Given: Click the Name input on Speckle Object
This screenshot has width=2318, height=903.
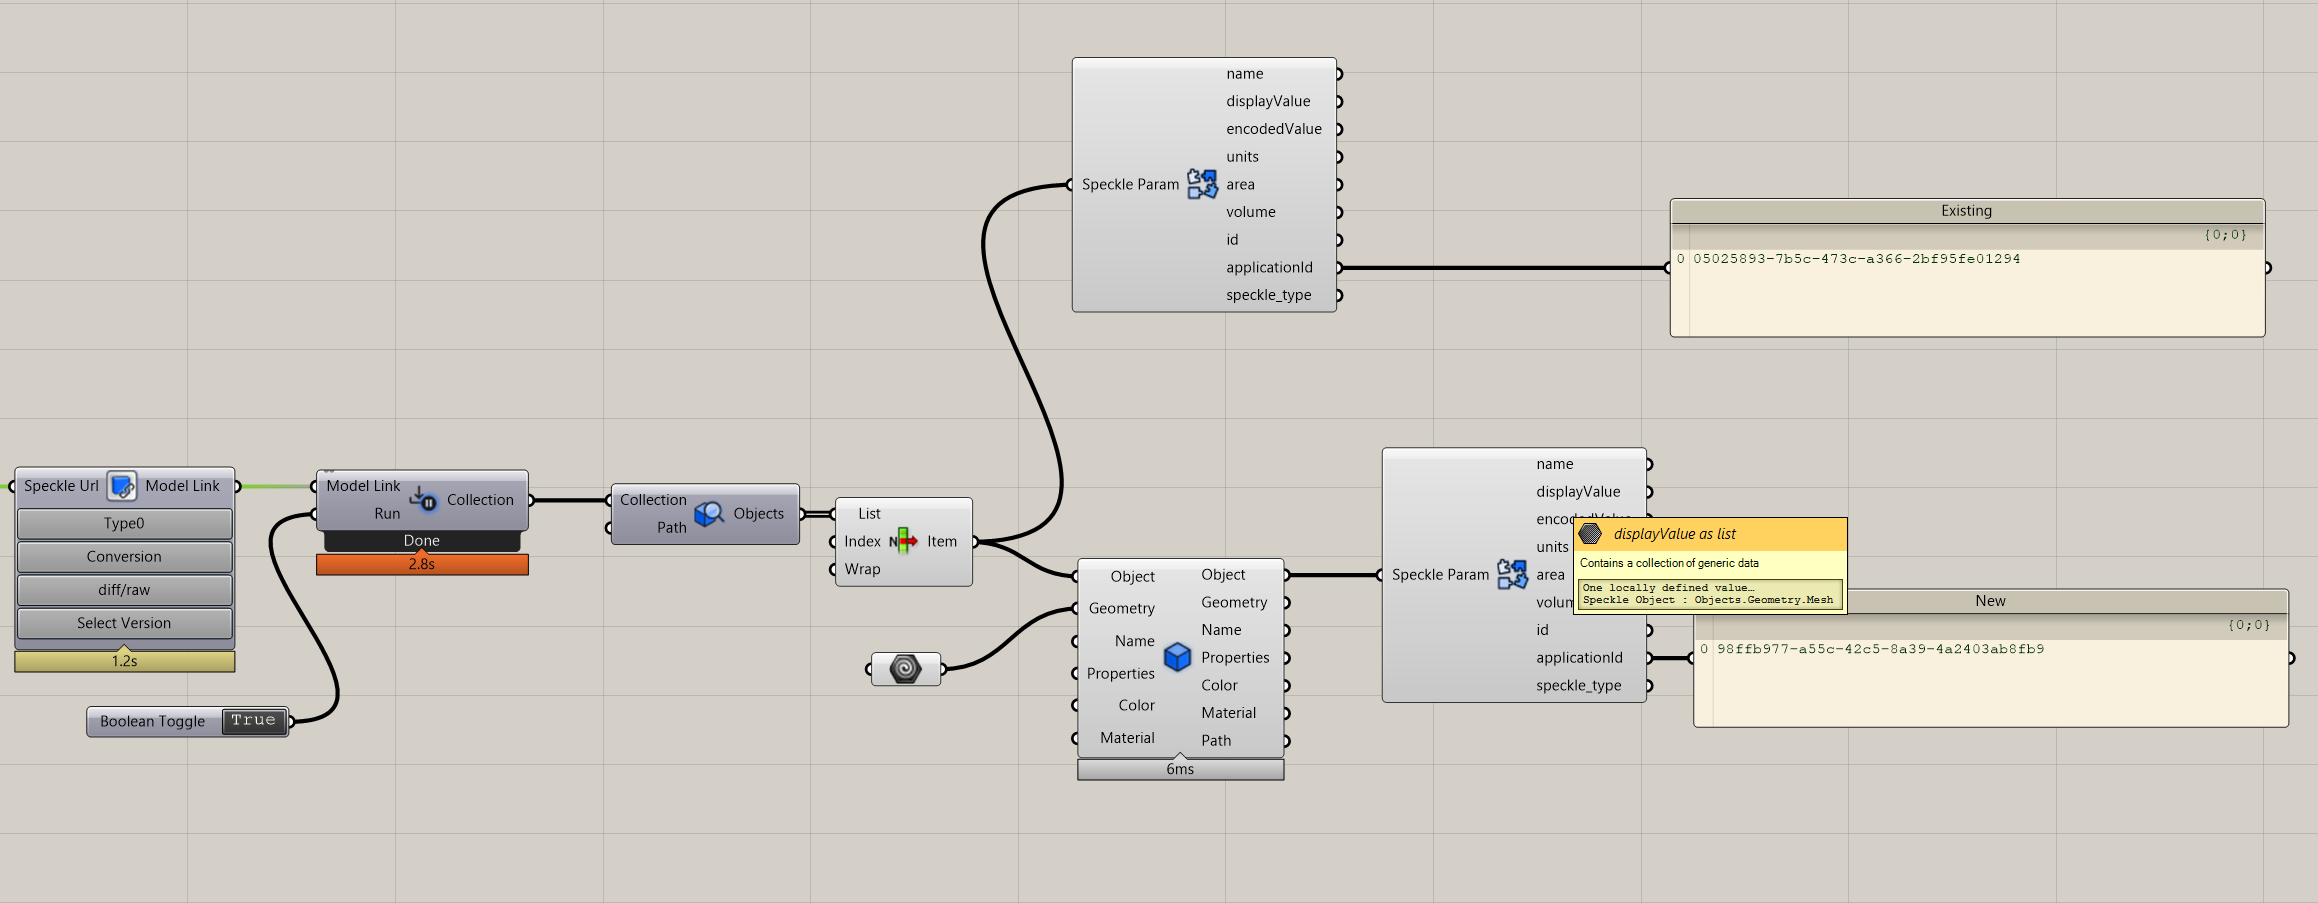Looking at the screenshot, I should (x=1135, y=641).
